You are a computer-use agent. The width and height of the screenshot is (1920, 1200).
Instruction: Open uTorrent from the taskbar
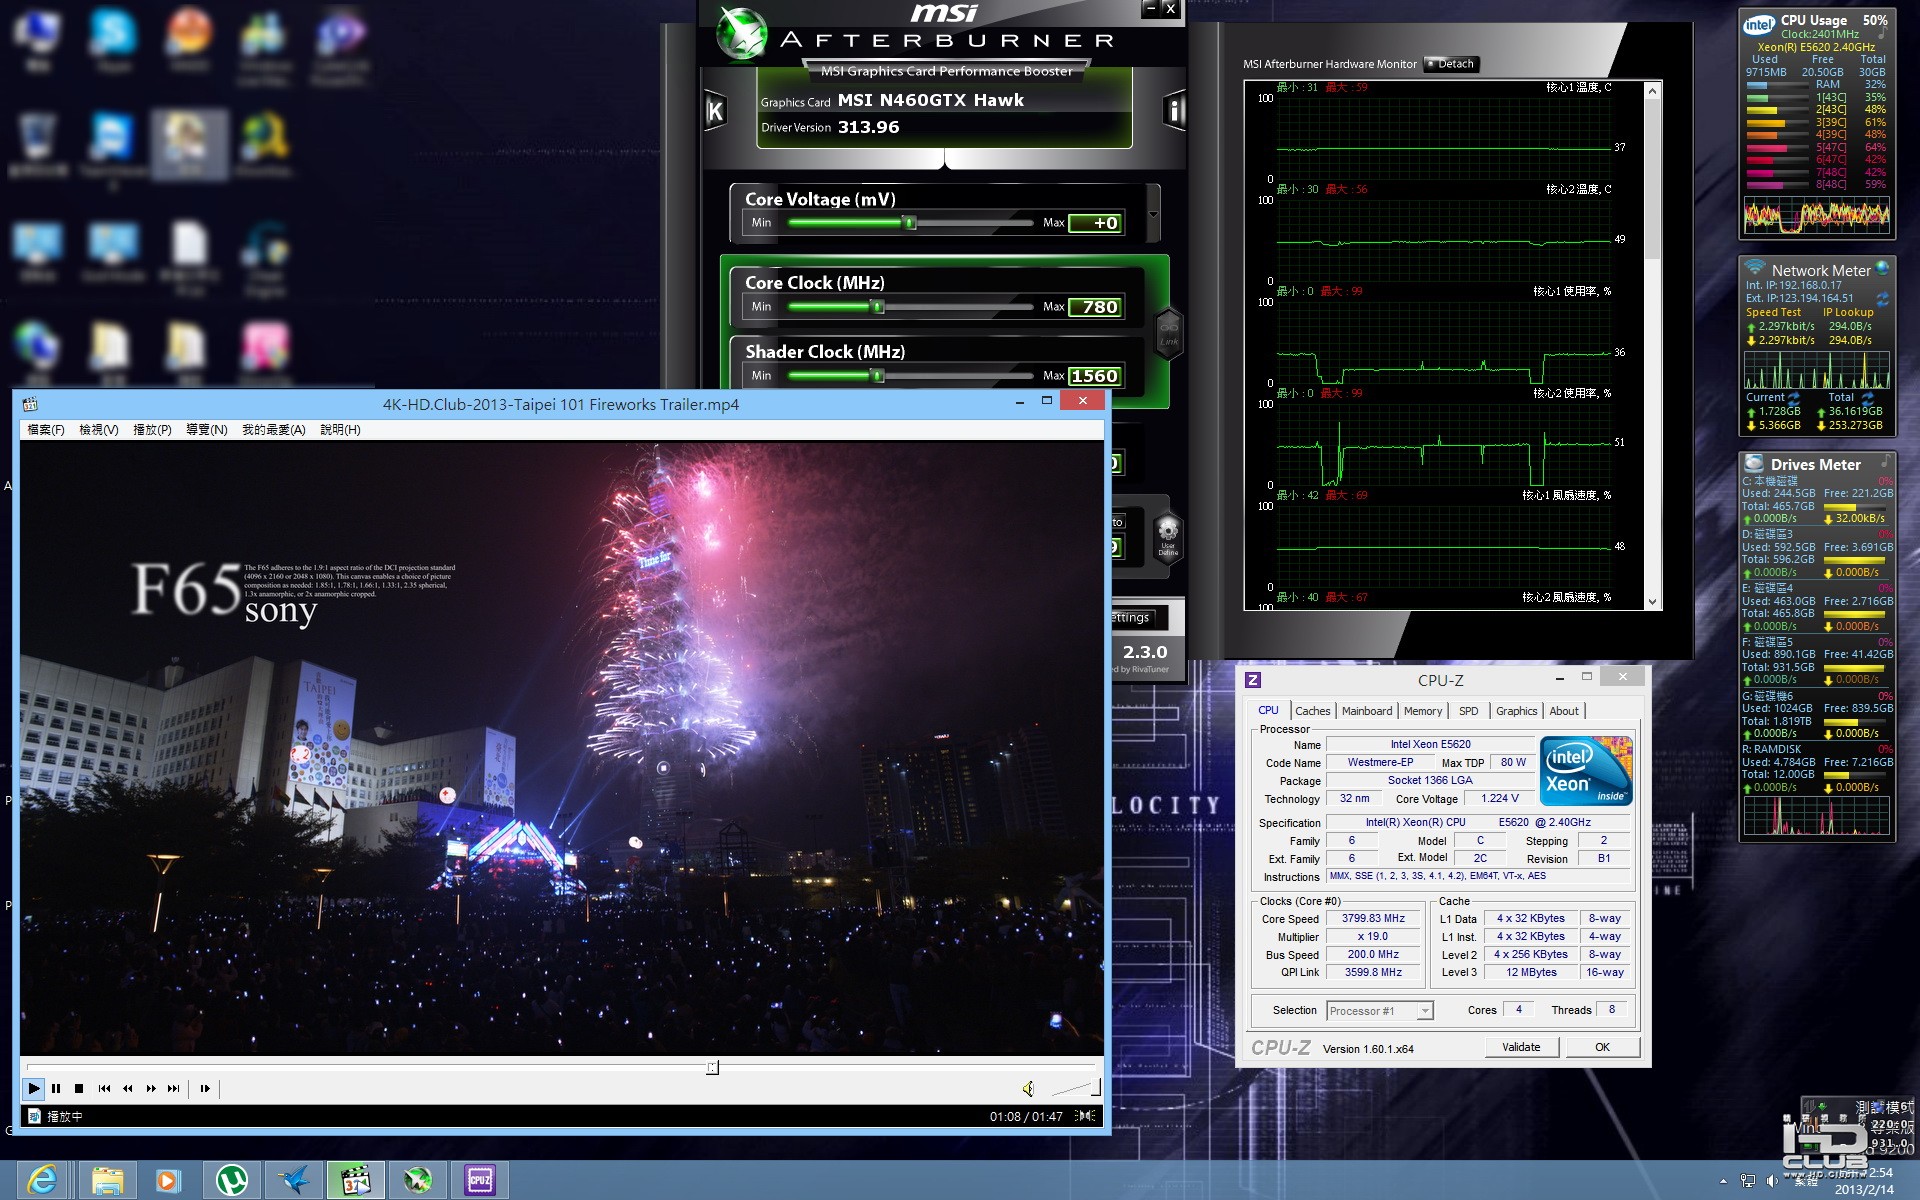click(232, 1180)
